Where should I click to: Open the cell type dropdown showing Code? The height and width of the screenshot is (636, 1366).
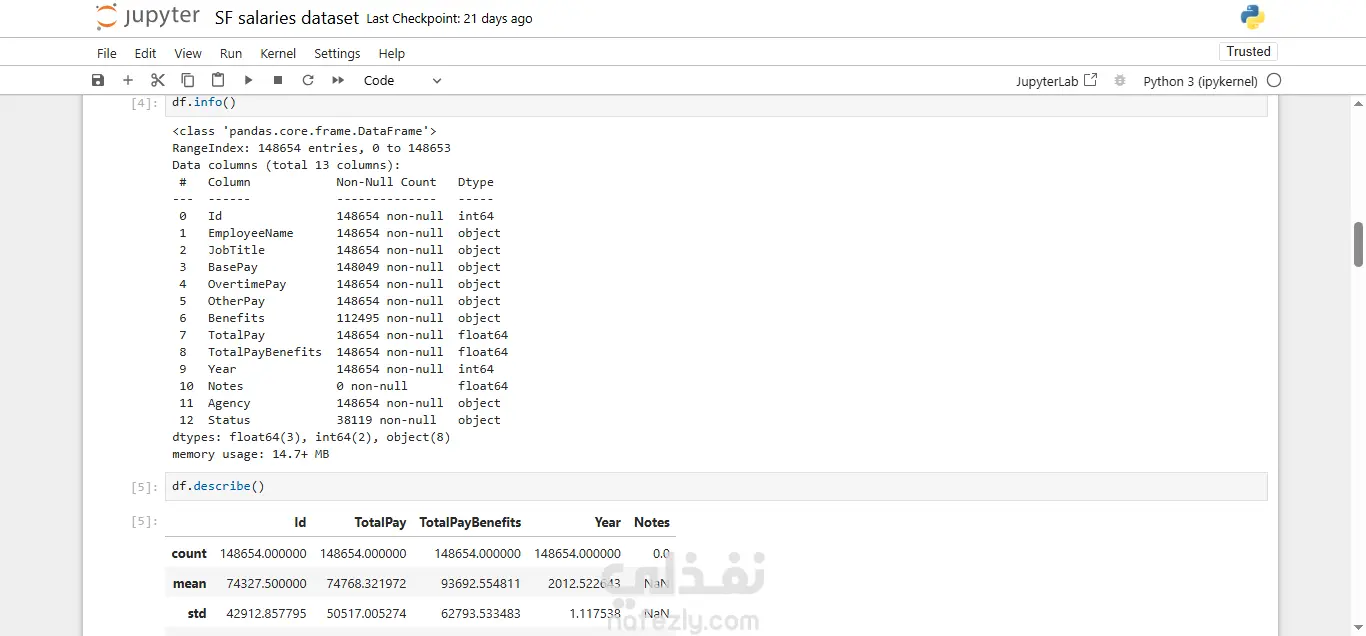(x=402, y=80)
